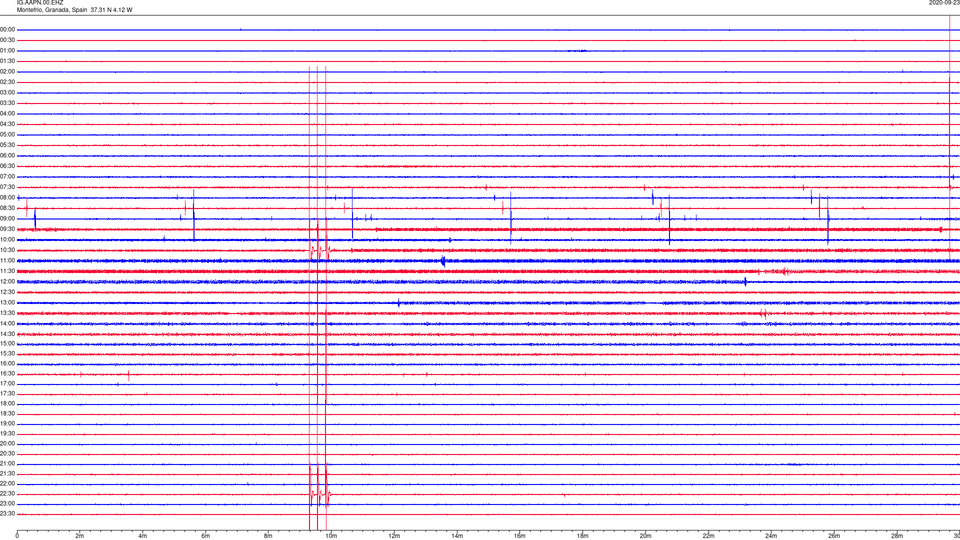Screen dimensions: 960x540
Task: Select the 19:00 time row label
Action: pos(7,424)
